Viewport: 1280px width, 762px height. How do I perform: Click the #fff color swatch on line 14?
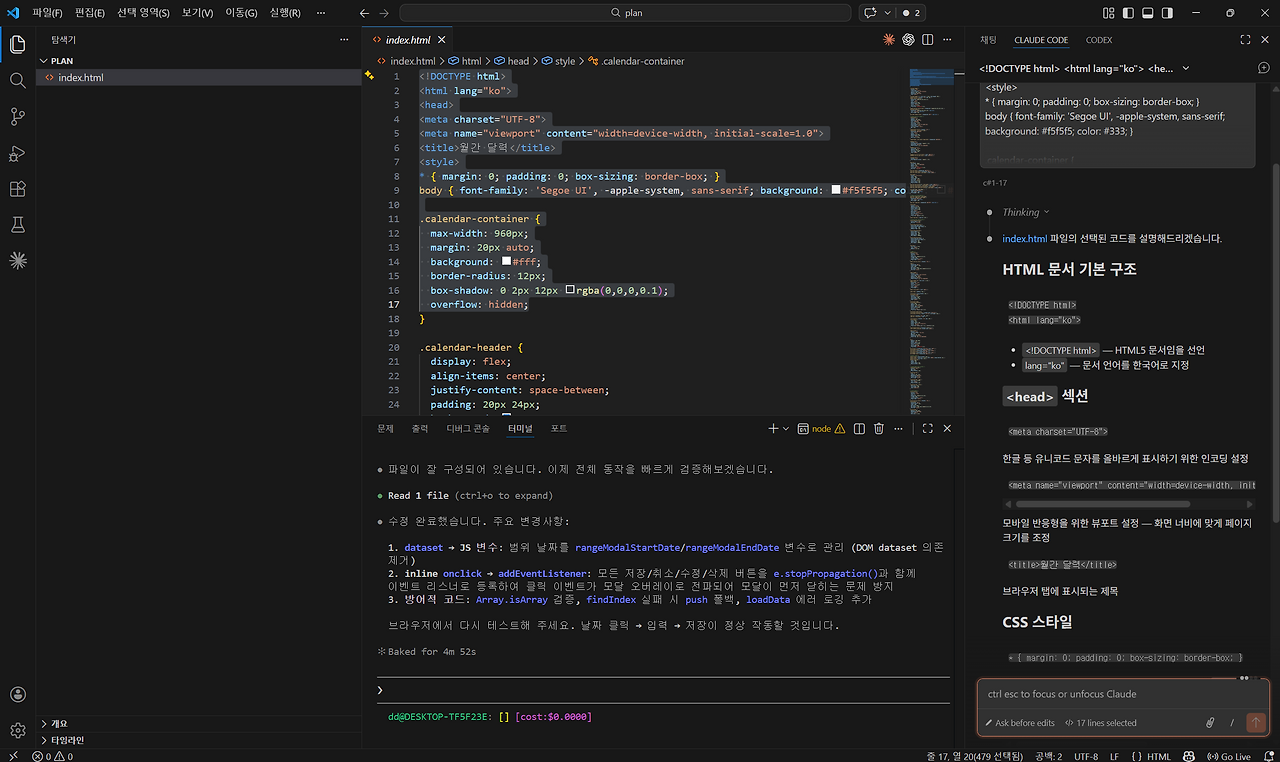pyautogui.click(x=507, y=262)
